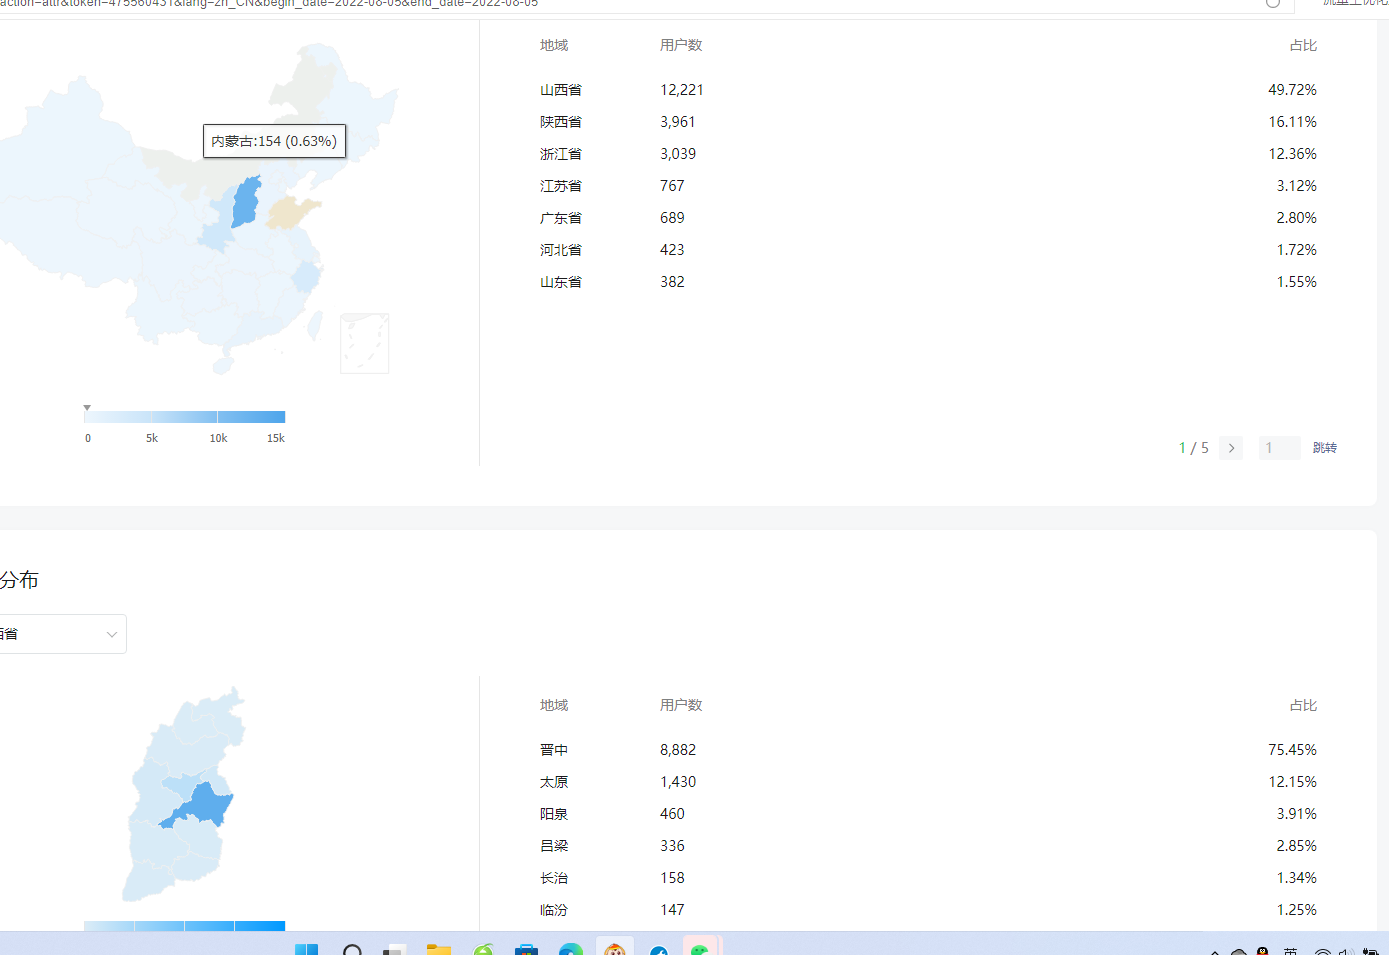
Task: Click 晋中 row in city table
Action: (x=928, y=750)
